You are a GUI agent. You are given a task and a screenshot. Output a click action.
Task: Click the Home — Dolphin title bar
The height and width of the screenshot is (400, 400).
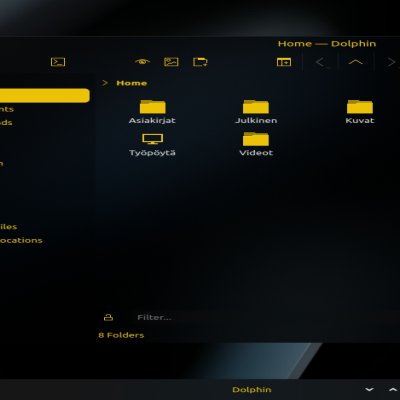pos(327,44)
